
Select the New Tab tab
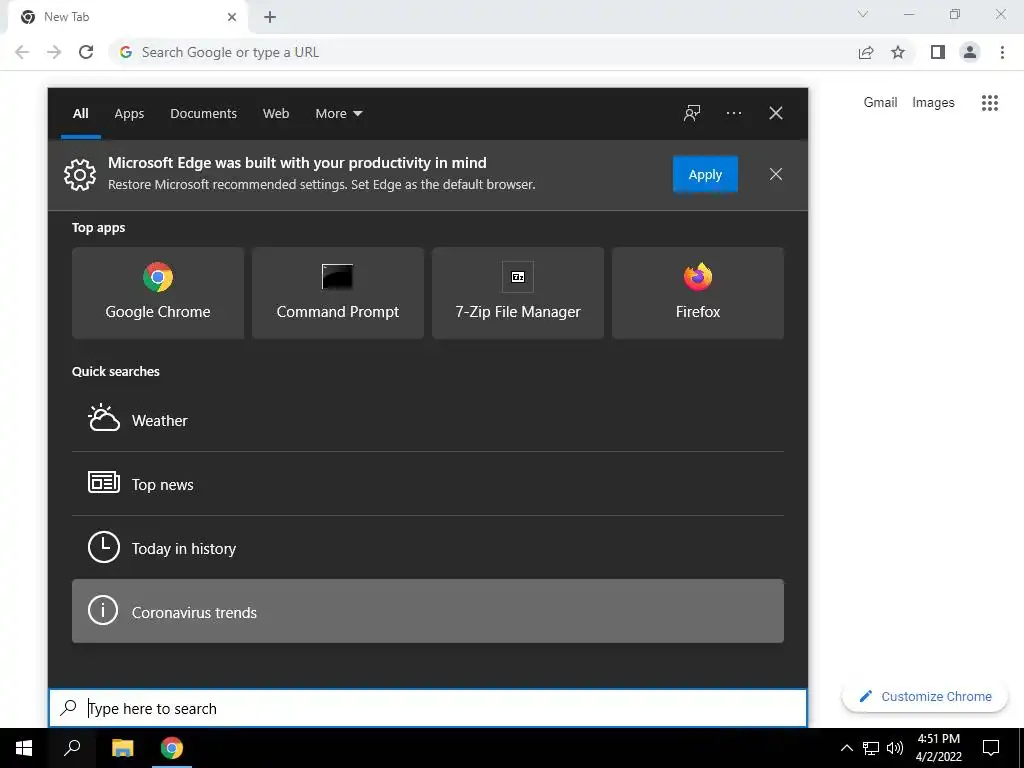point(127,17)
